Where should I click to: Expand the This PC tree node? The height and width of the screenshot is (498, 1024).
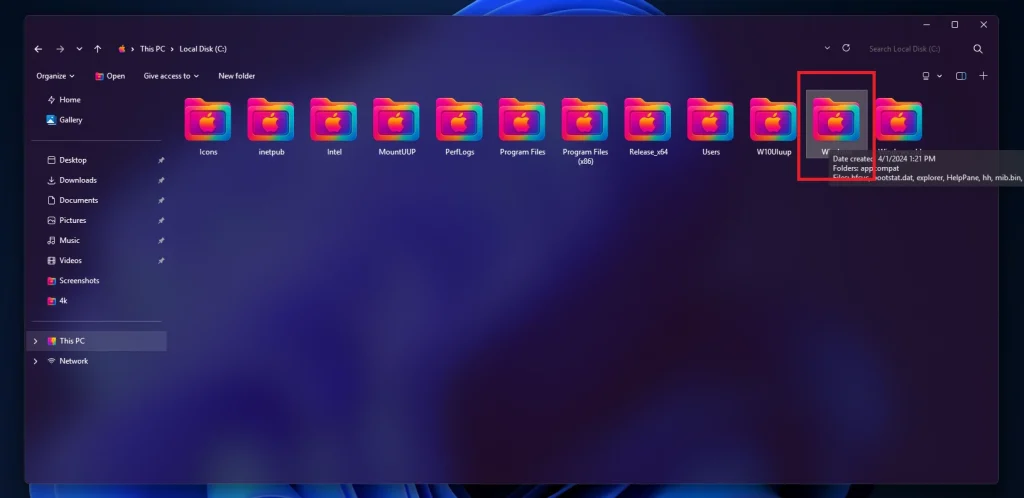pyautogui.click(x=35, y=341)
